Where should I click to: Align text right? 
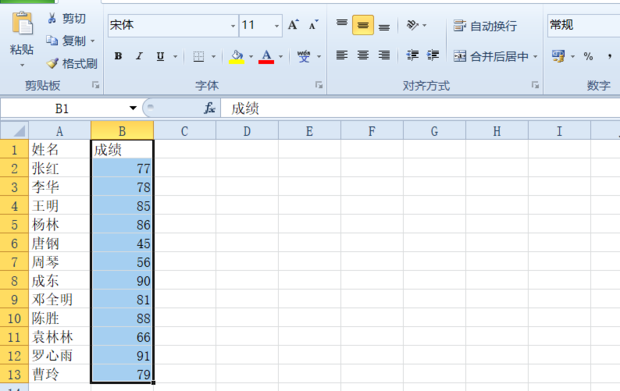384,55
